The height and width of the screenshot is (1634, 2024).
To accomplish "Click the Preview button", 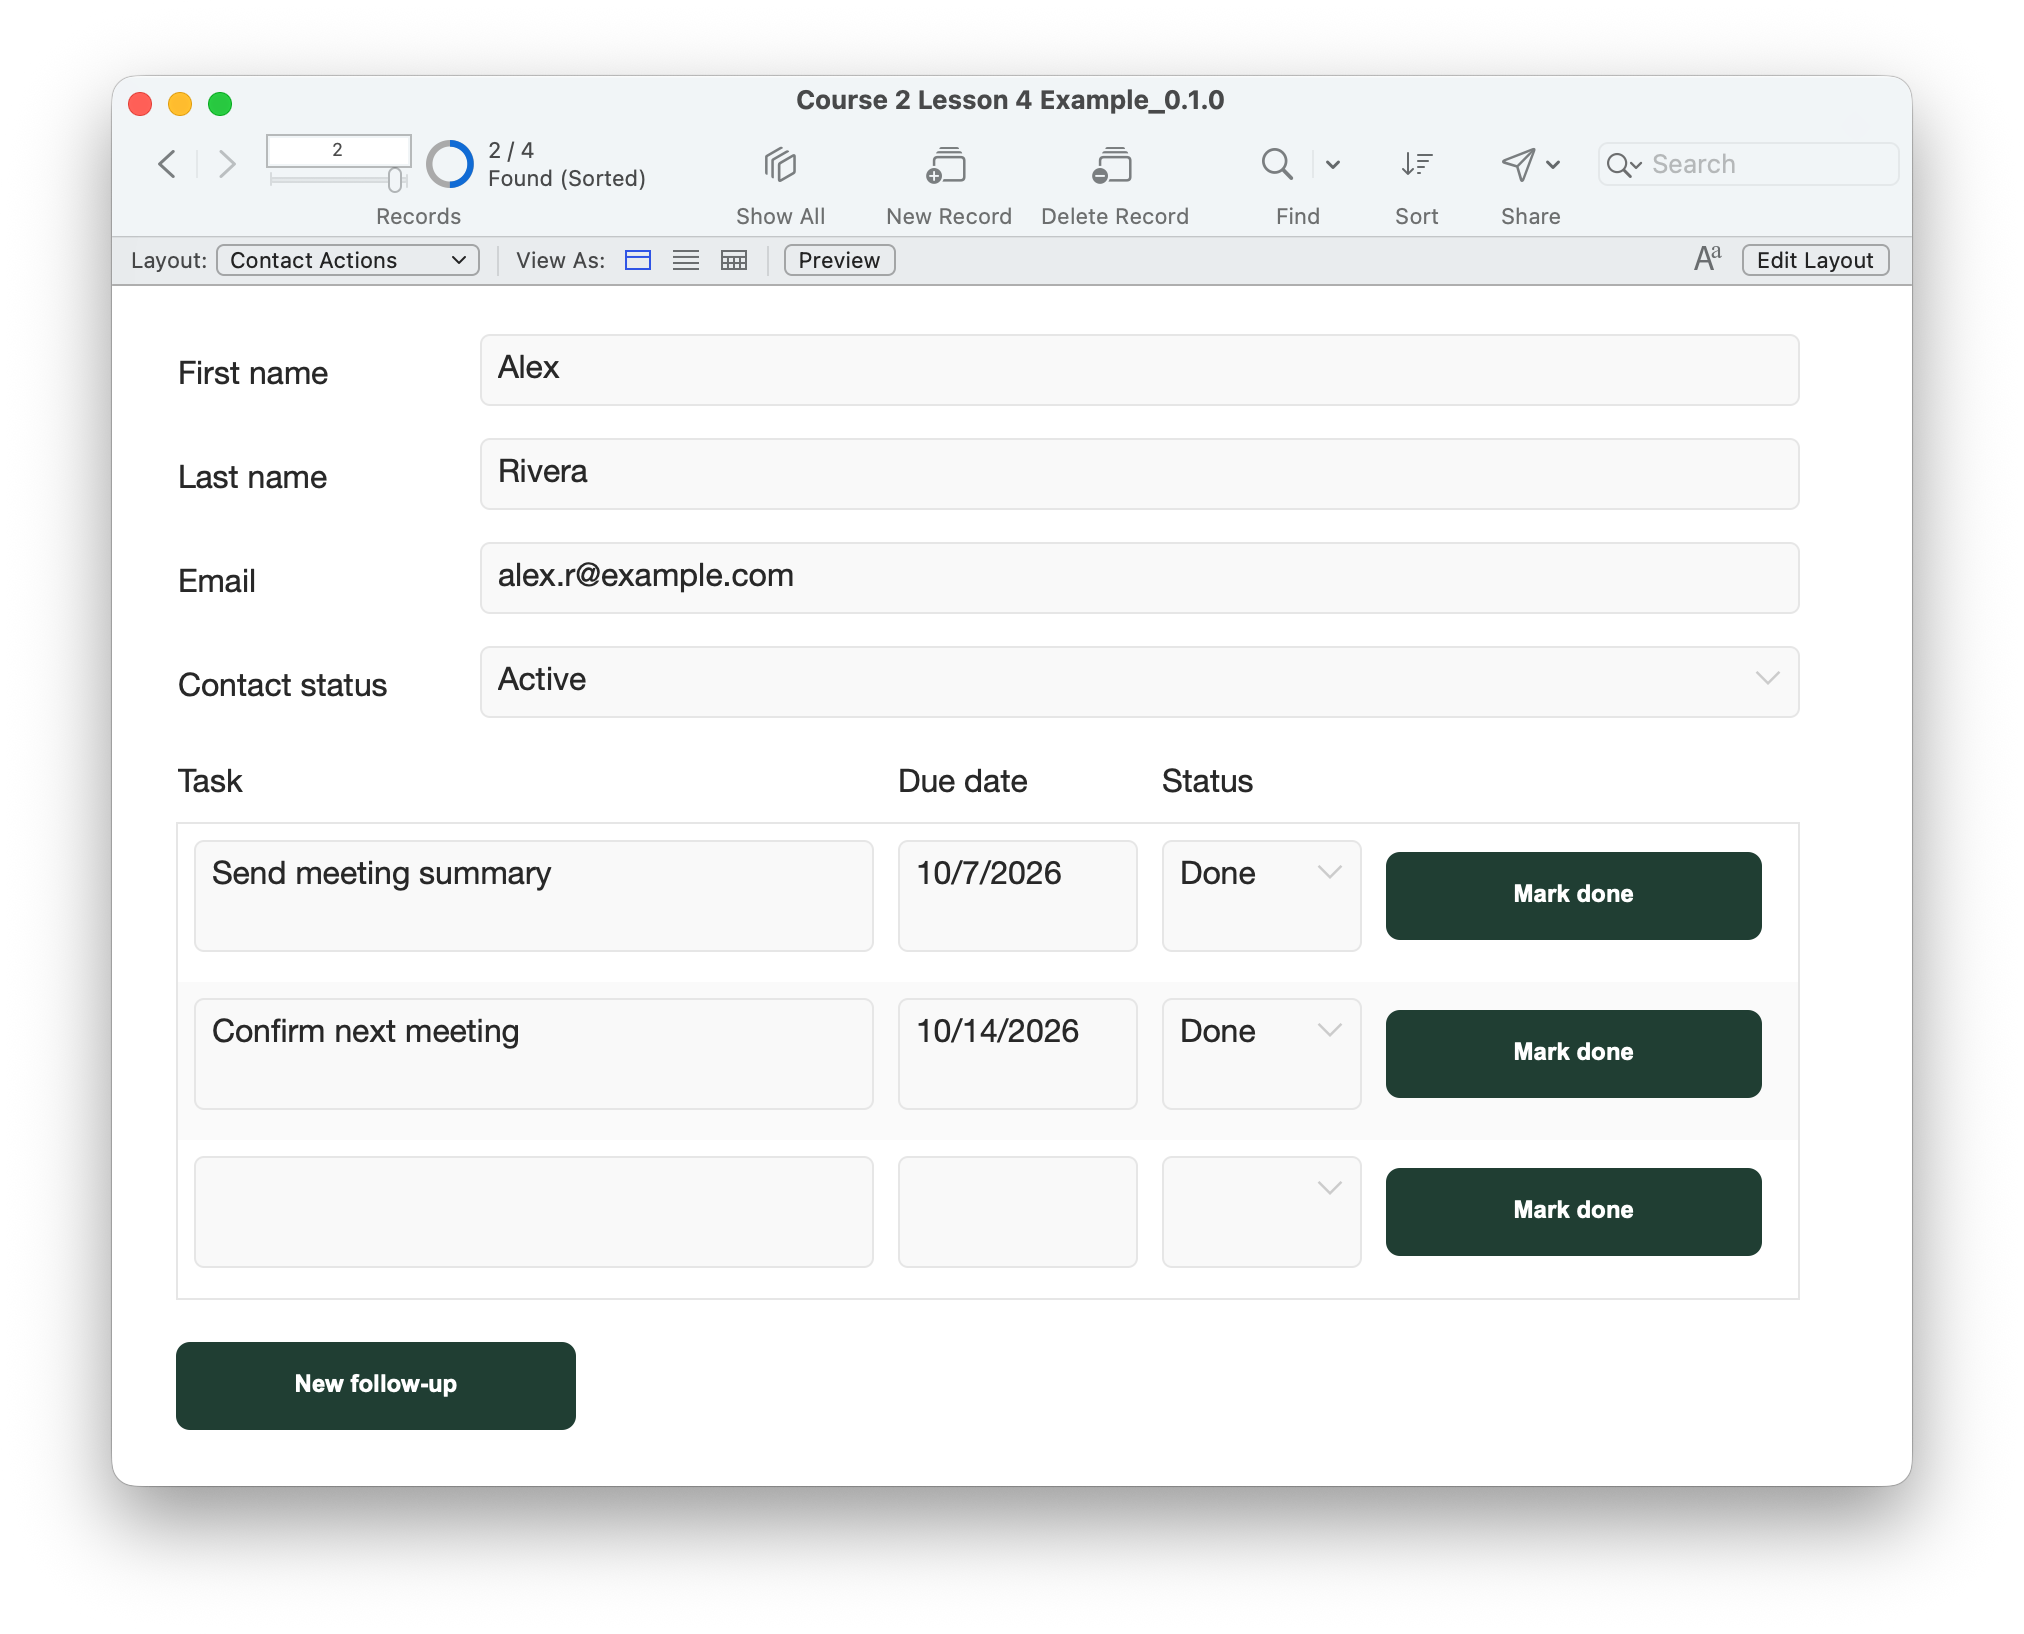I will coord(839,260).
